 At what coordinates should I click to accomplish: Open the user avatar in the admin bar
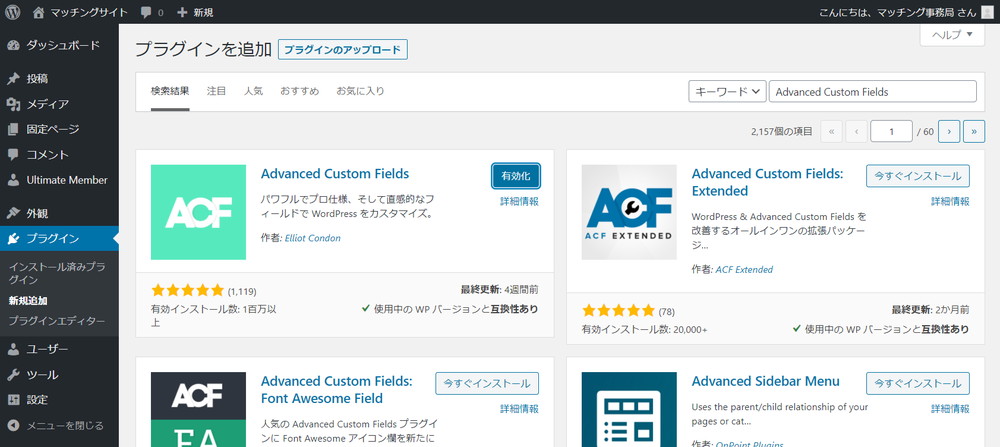[987, 12]
